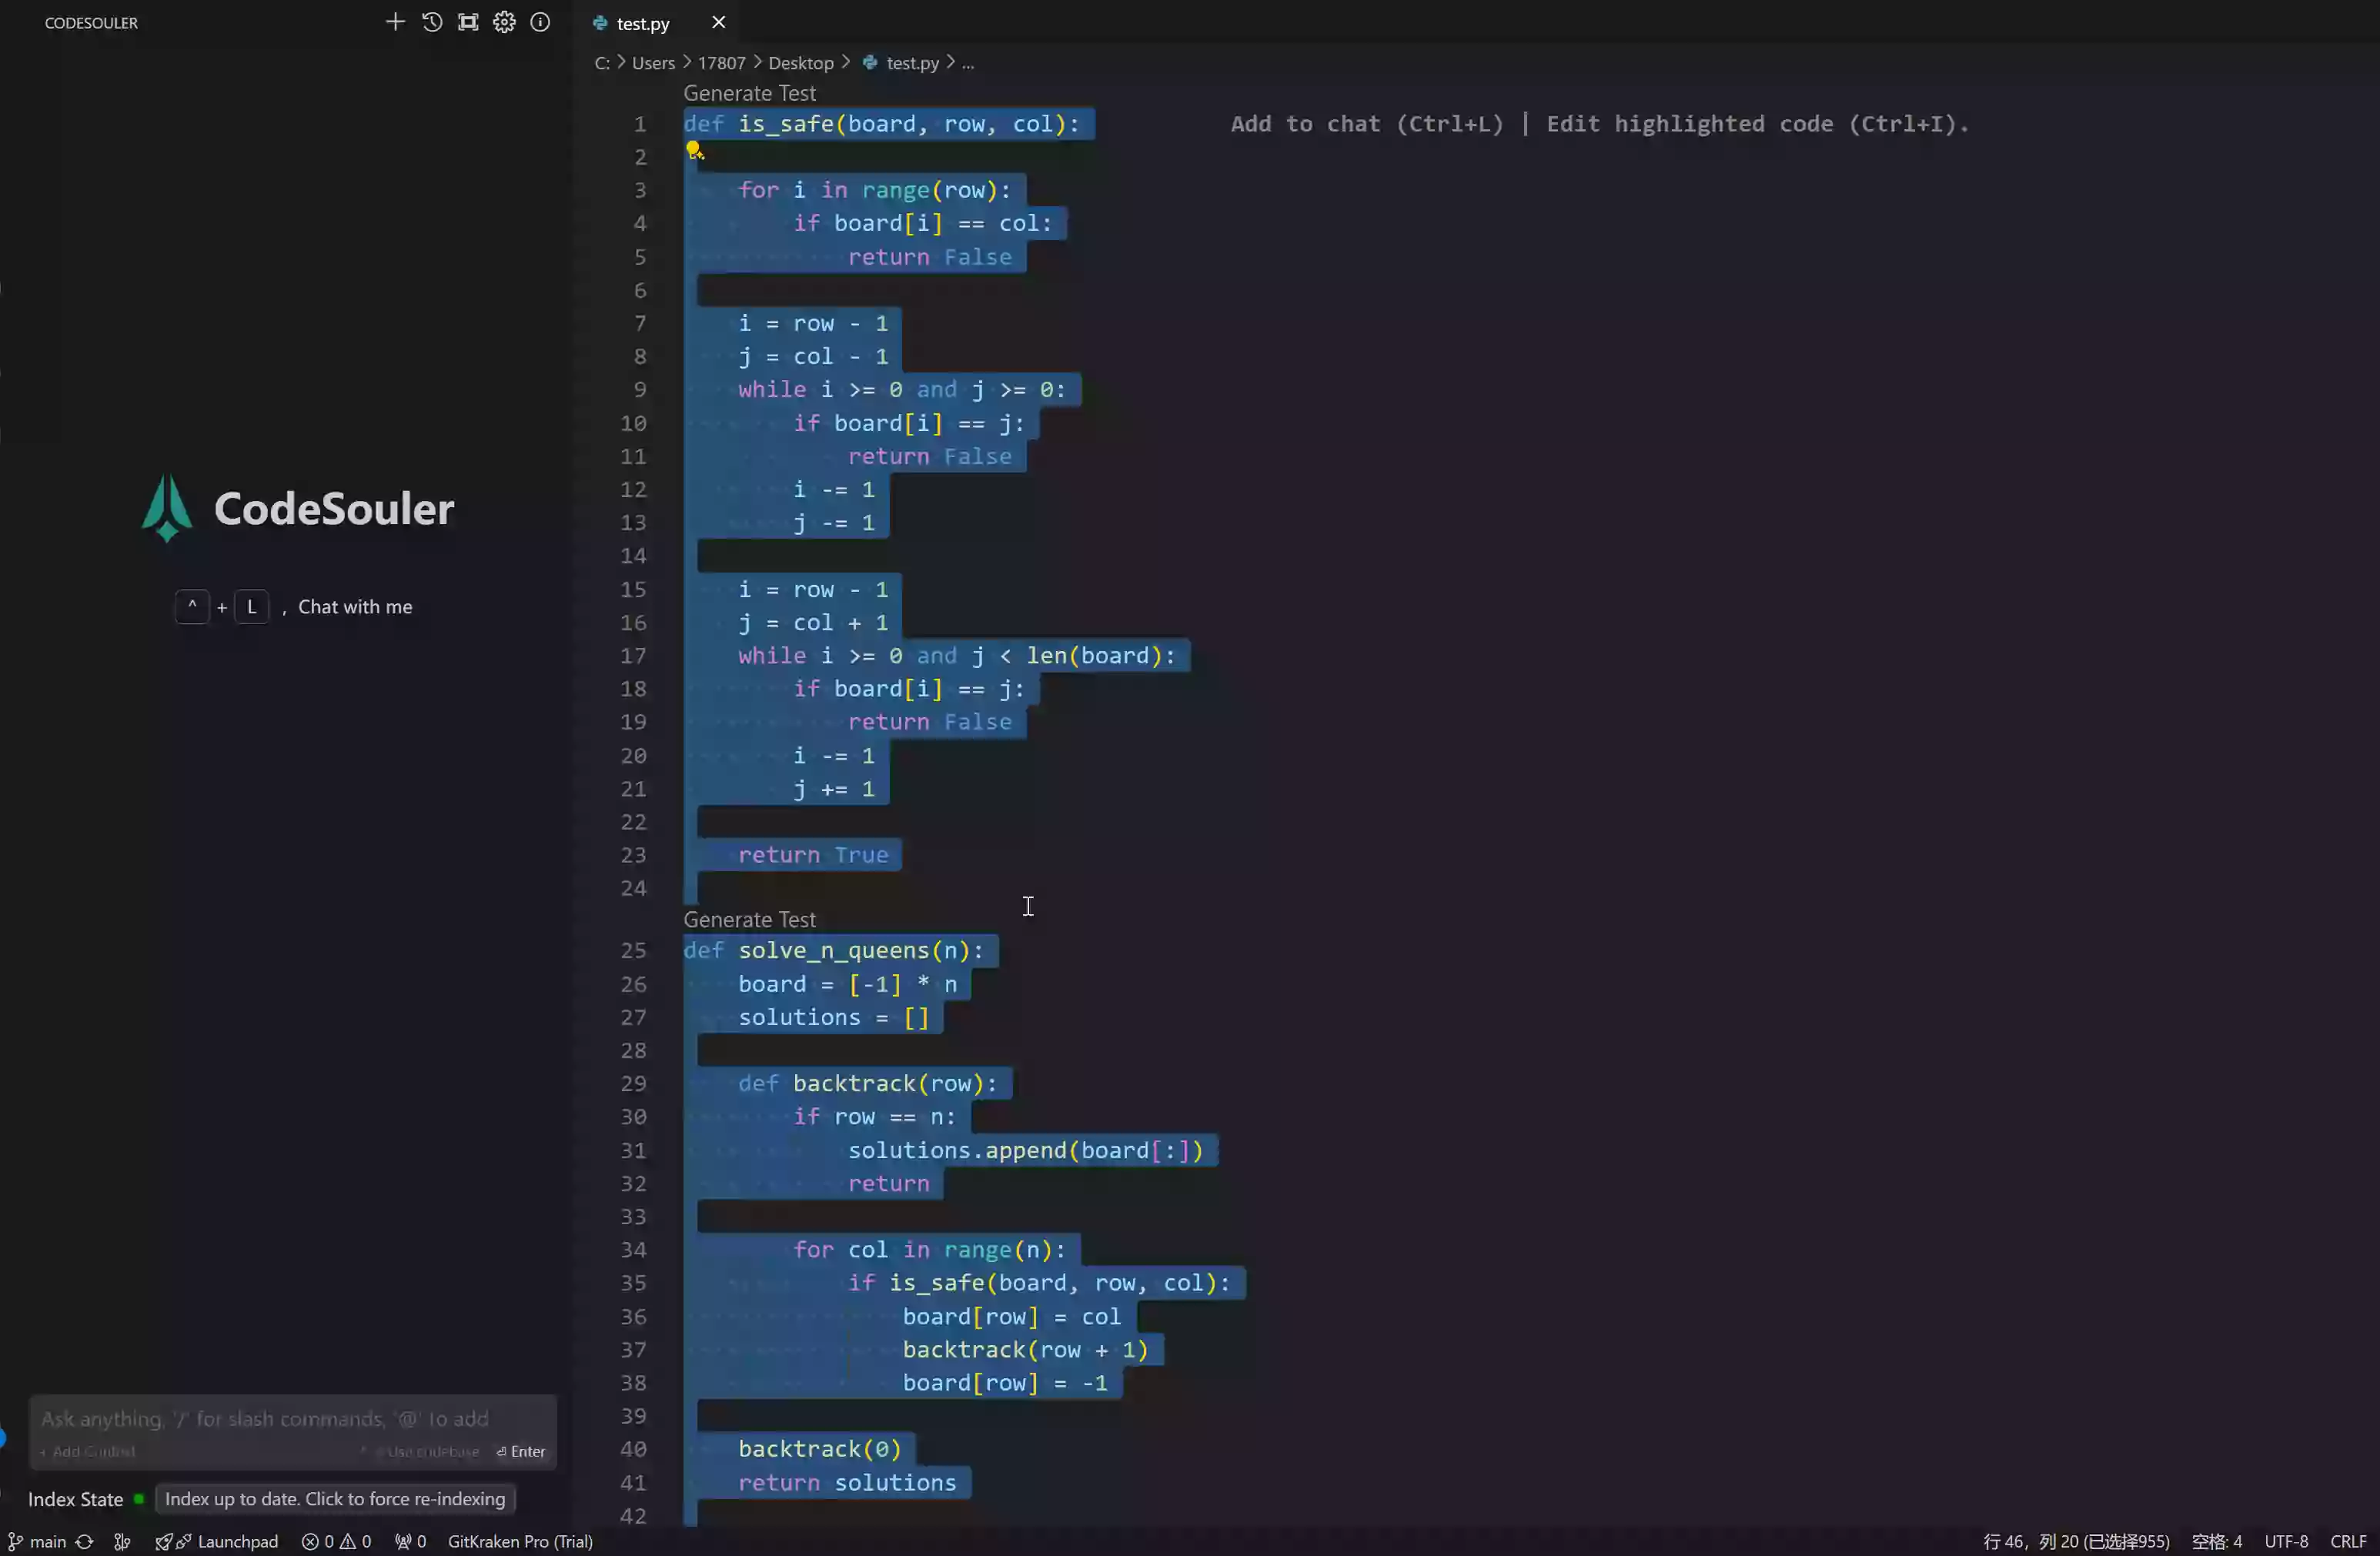Click the ports forwarded antenna icon

click(410, 1541)
